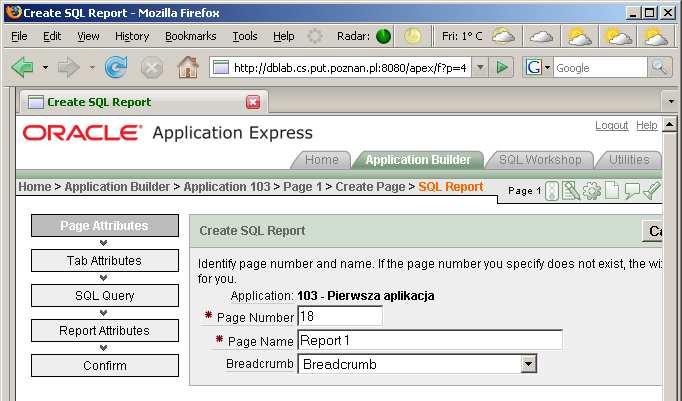Click page icon in the address bar
The image size is (682, 401).
[x=221, y=67]
